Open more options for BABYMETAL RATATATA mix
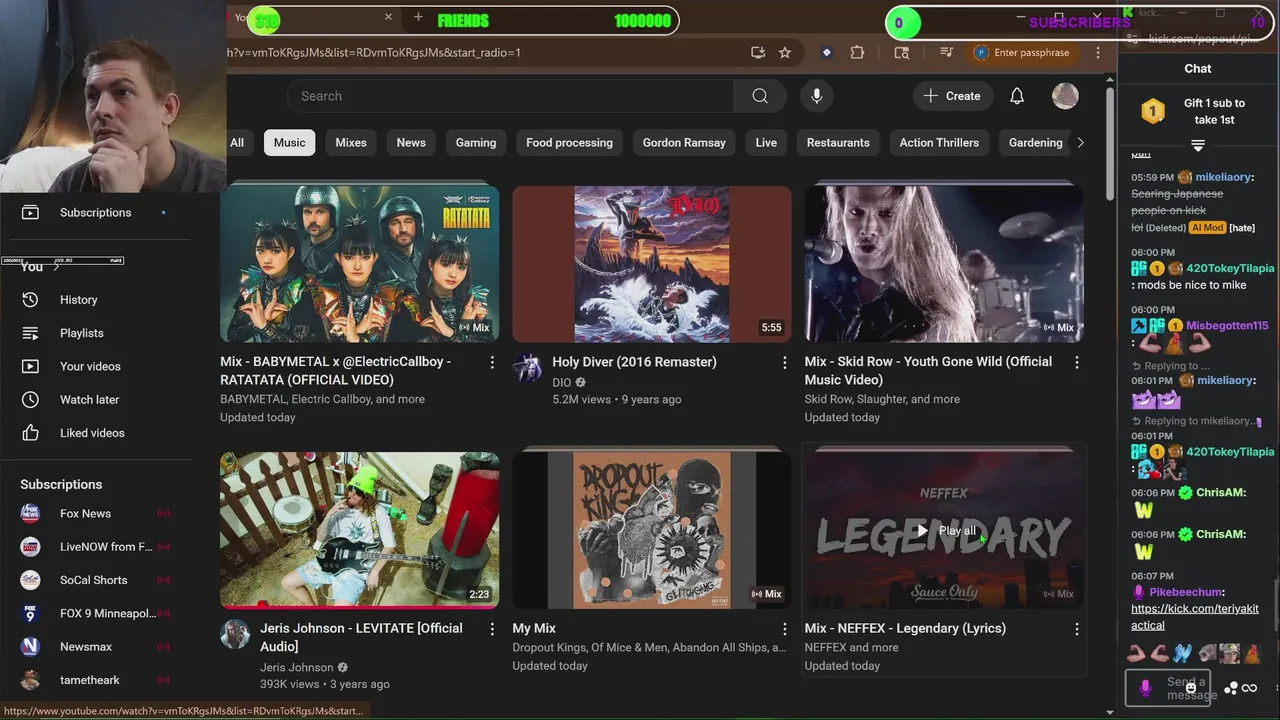This screenshot has height=720, width=1280. click(x=492, y=363)
